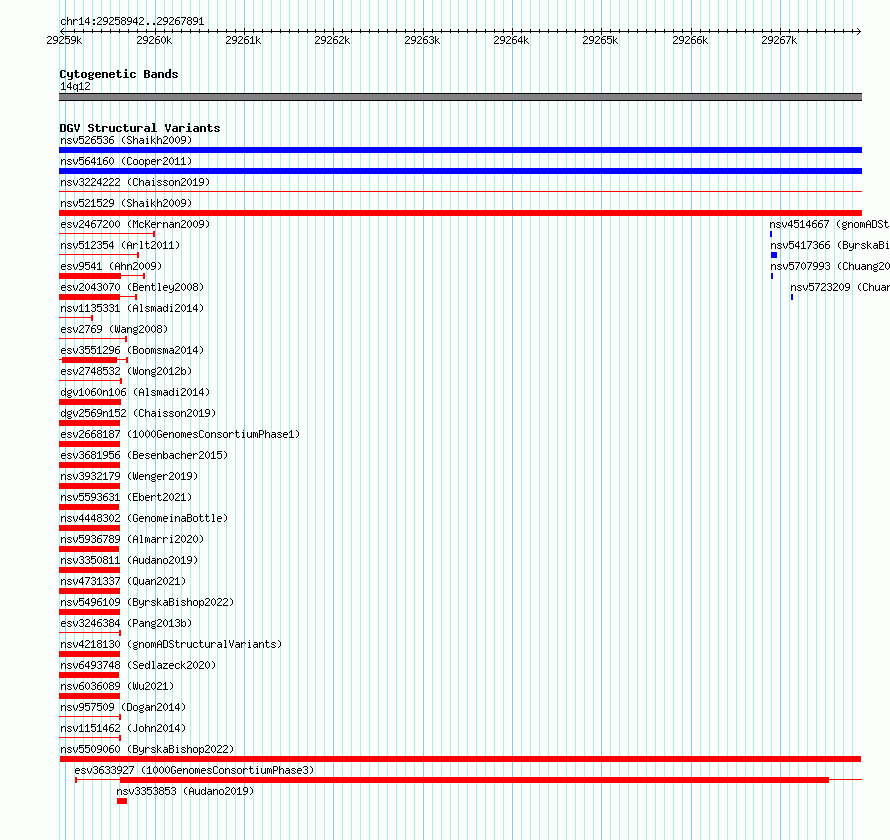
Task: Click the gray 14q12 cytogenetic band
Action: 460,97
